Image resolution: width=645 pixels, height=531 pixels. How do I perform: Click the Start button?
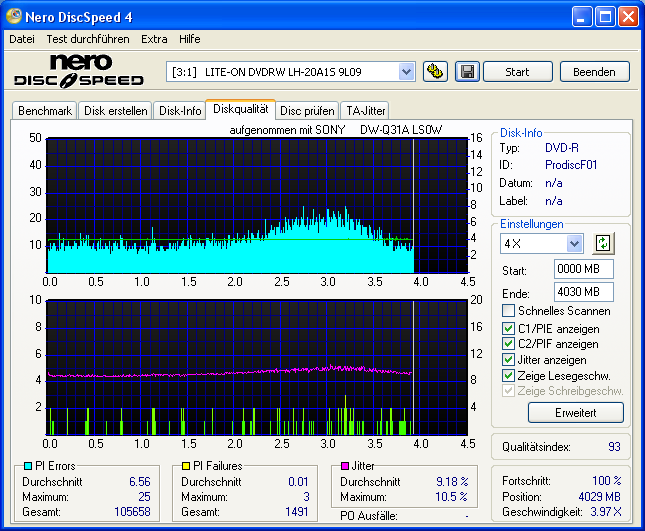click(517, 72)
